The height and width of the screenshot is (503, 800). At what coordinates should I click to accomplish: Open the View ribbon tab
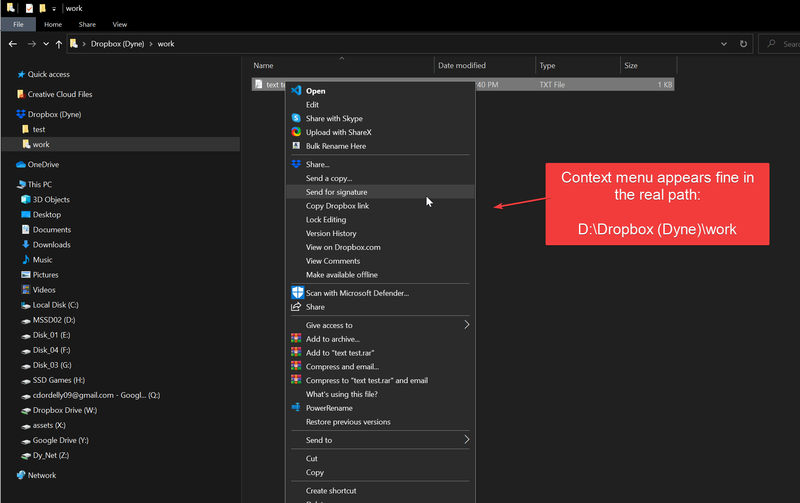pyautogui.click(x=119, y=24)
